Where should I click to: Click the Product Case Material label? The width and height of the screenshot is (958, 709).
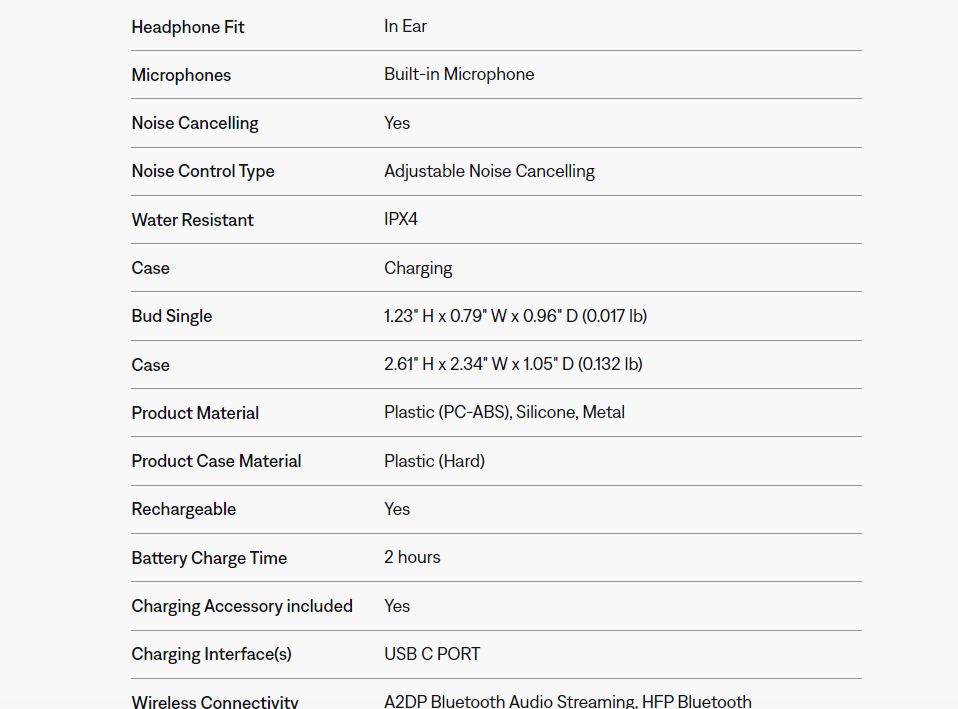coord(216,461)
